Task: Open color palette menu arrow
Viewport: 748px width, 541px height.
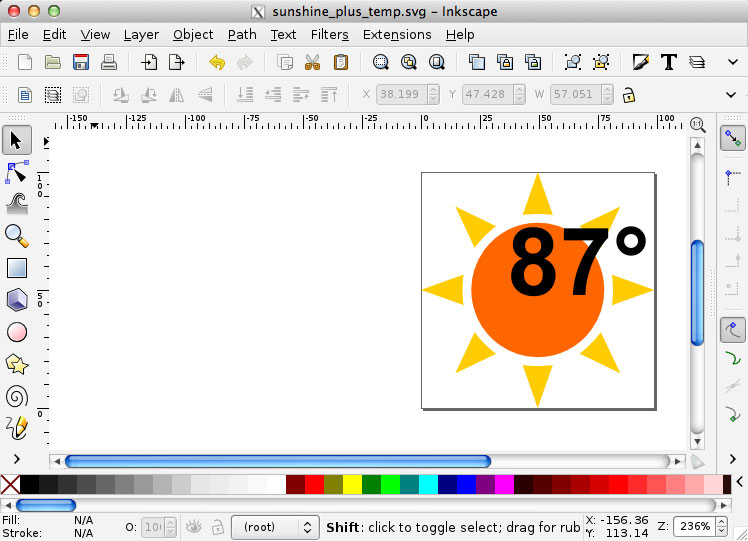Action: [740, 482]
